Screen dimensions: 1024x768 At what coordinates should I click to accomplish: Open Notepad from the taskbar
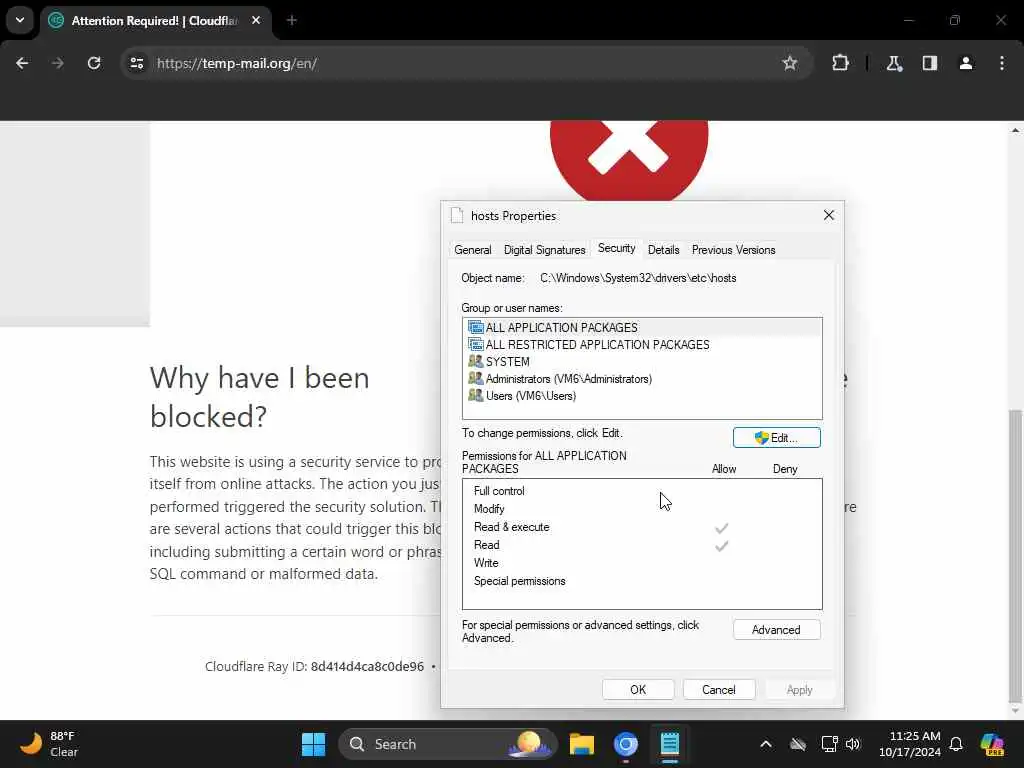click(669, 744)
